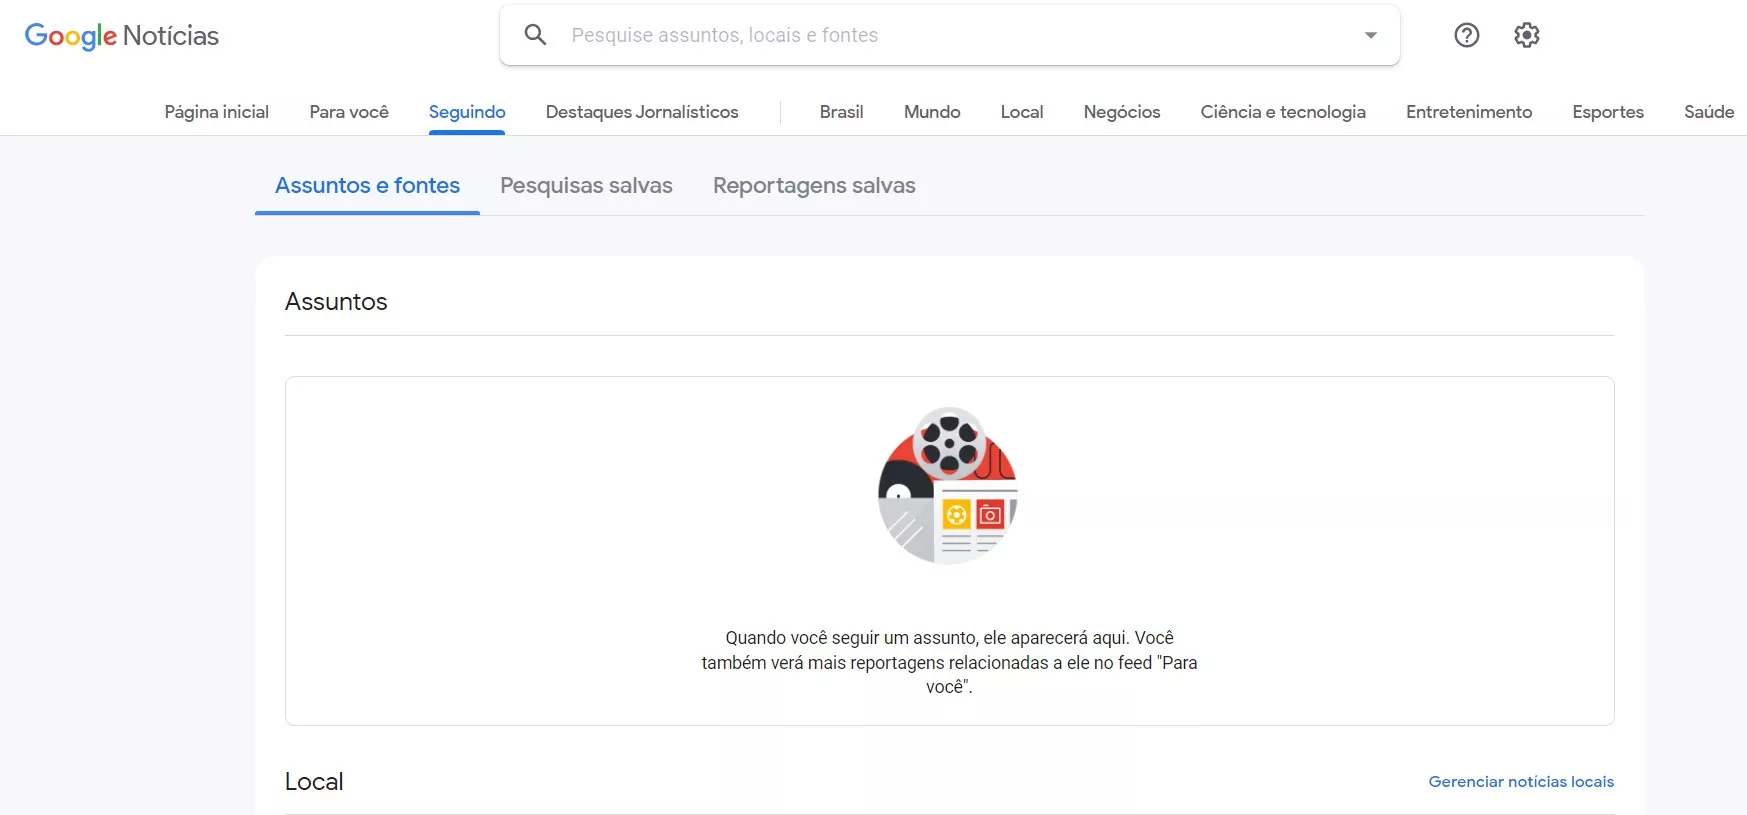1747x815 pixels.
Task: Open the Esportes section
Action: coord(1608,112)
